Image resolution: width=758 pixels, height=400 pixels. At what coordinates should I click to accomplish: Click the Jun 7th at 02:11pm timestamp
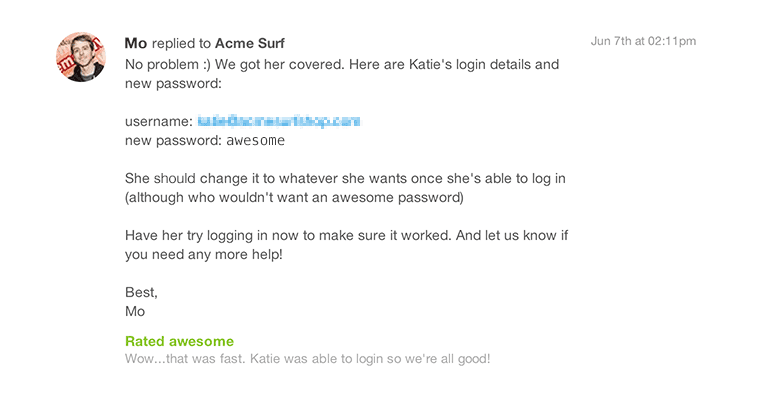click(643, 42)
